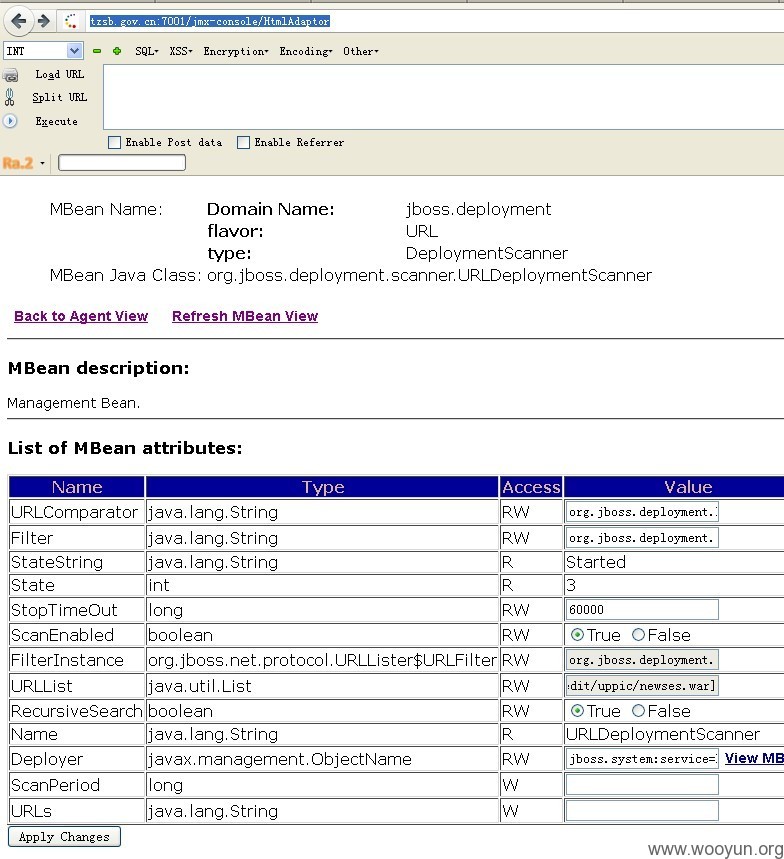The height and width of the screenshot is (859, 784).
Task: Set ScanEnabled to False
Action: [638, 634]
